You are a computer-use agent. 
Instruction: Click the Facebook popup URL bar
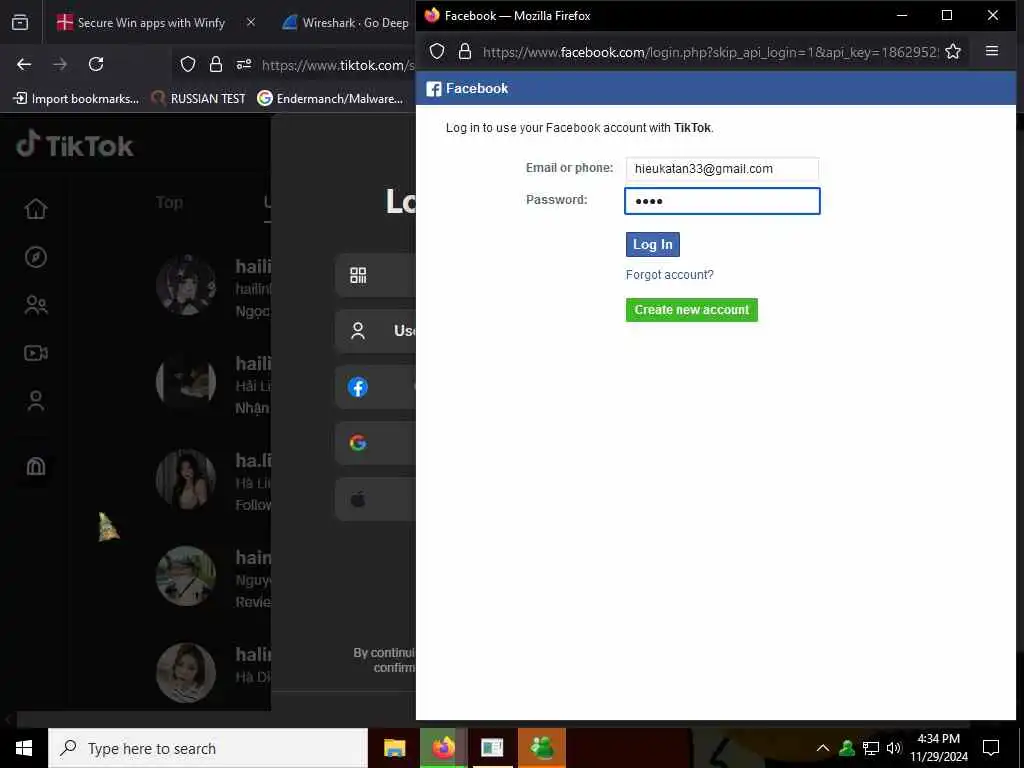pyautogui.click(x=711, y=52)
